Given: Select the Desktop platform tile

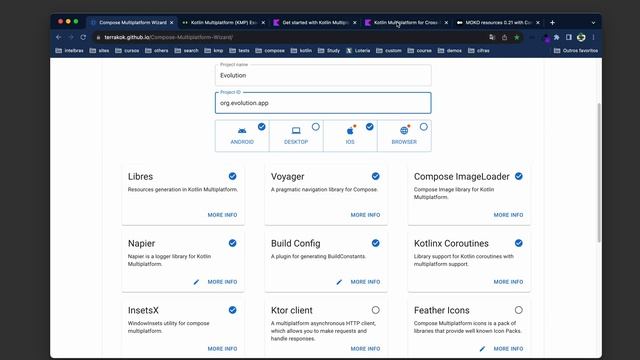Looking at the screenshot, I should [296, 136].
